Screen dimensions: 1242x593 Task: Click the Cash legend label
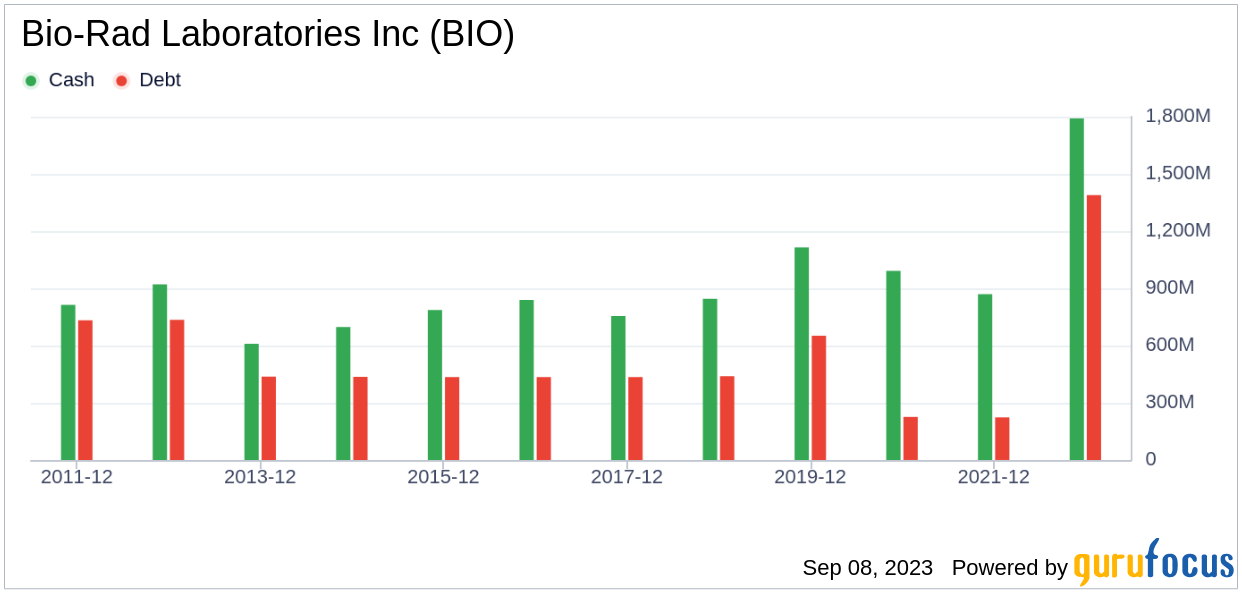pos(71,80)
